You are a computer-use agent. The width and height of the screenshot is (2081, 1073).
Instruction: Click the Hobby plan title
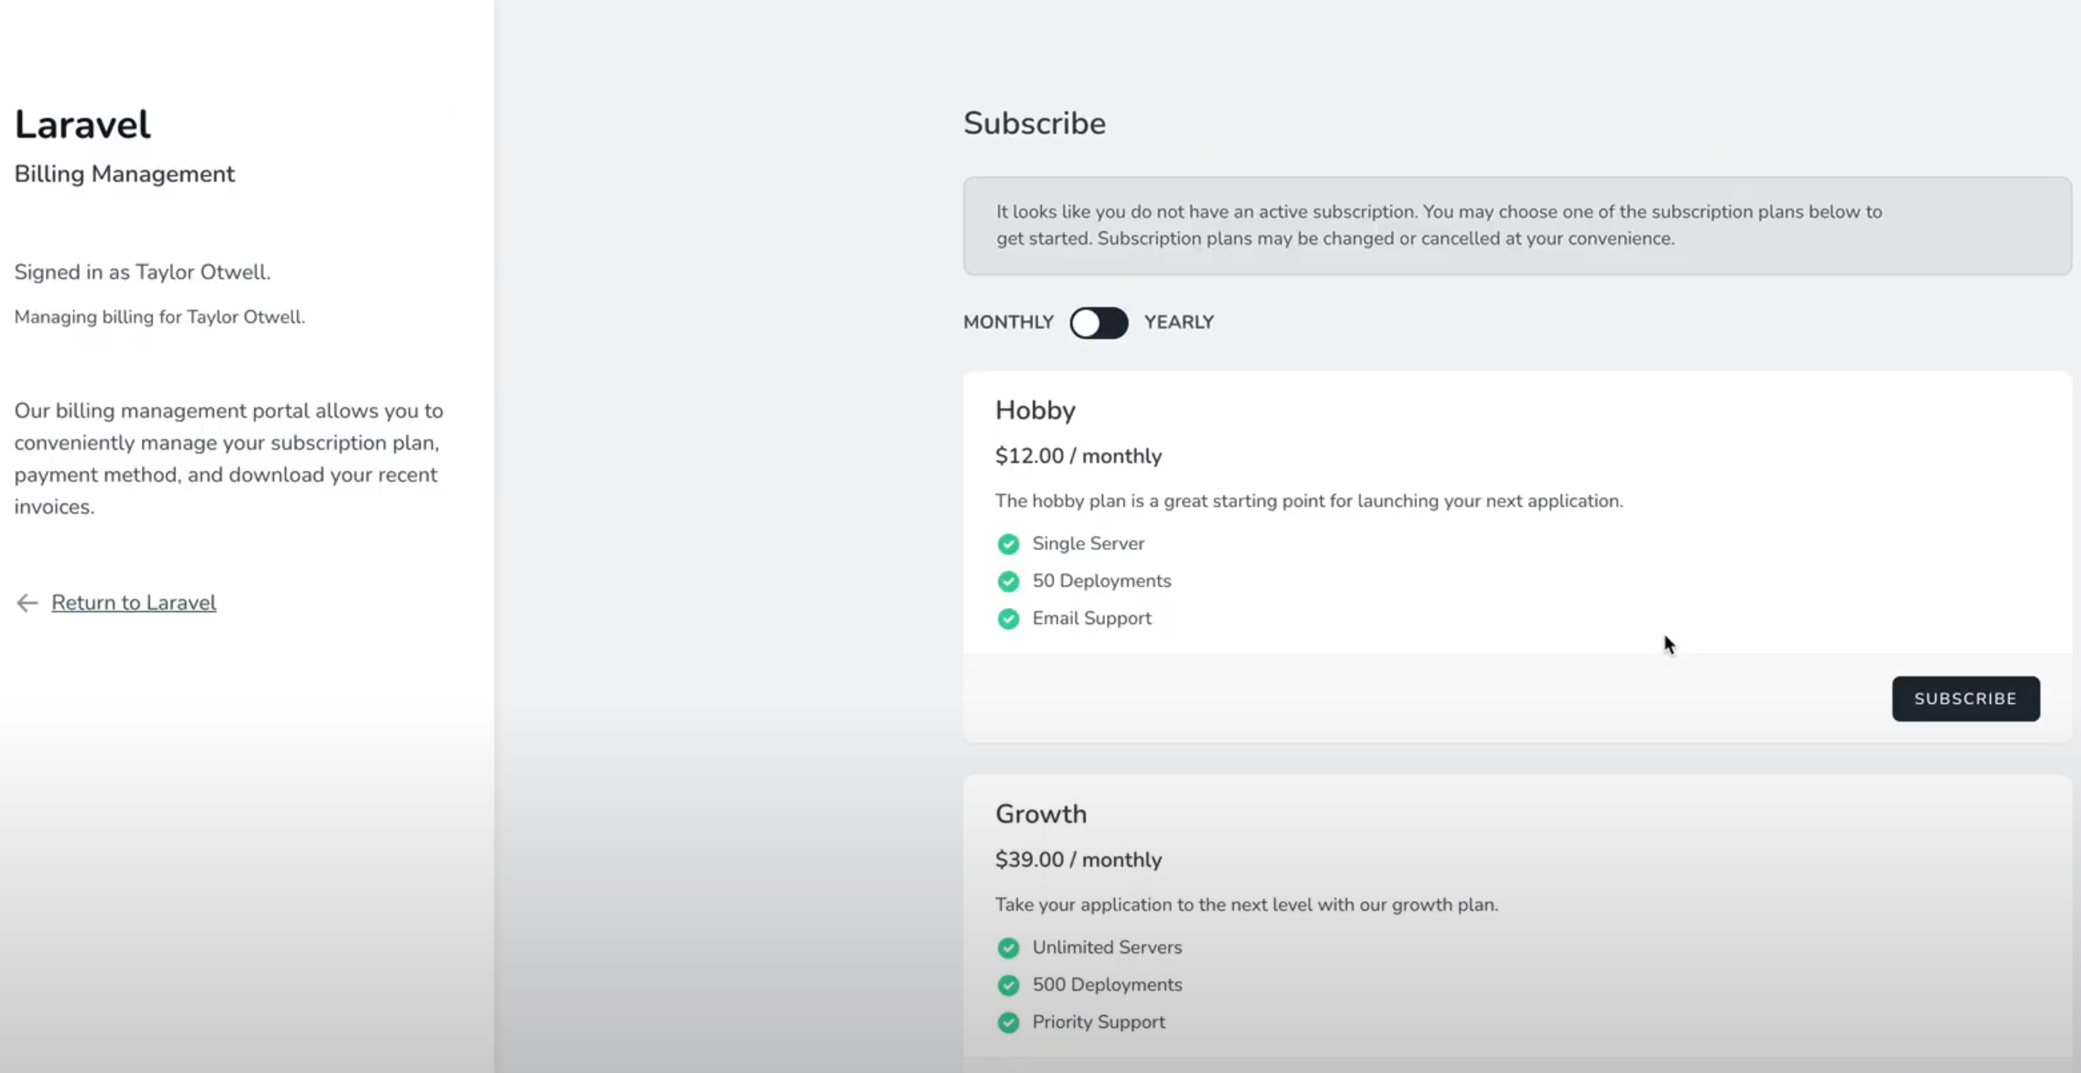coord(1035,411)
